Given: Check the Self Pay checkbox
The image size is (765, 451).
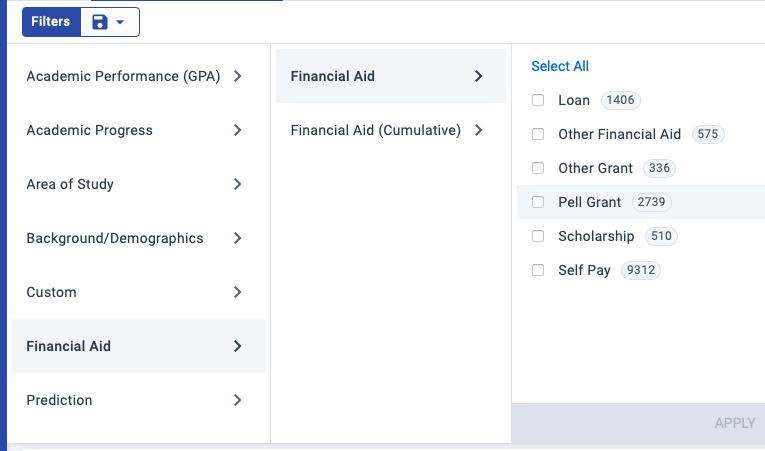Looking at the screenshot, I should point(538,270).
